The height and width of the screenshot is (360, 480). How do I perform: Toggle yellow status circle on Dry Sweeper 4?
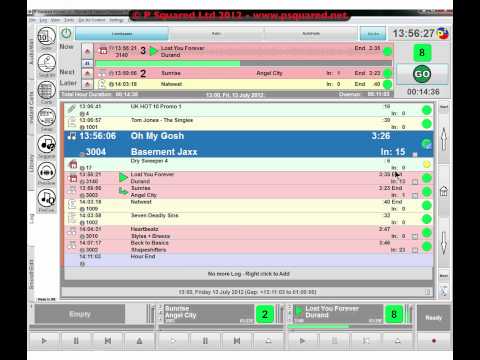[x=427, y=164]
